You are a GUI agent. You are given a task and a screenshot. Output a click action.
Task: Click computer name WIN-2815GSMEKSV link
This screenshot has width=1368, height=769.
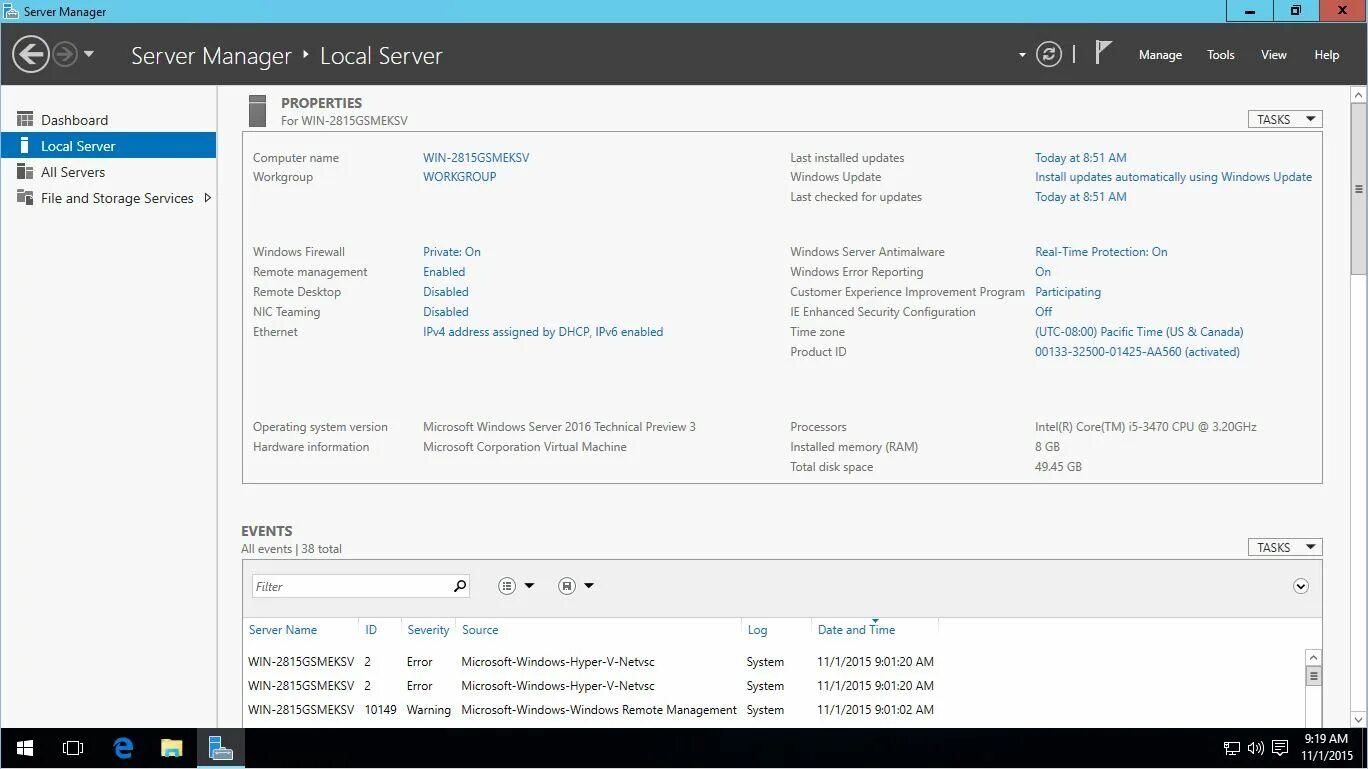coord(476,157)
